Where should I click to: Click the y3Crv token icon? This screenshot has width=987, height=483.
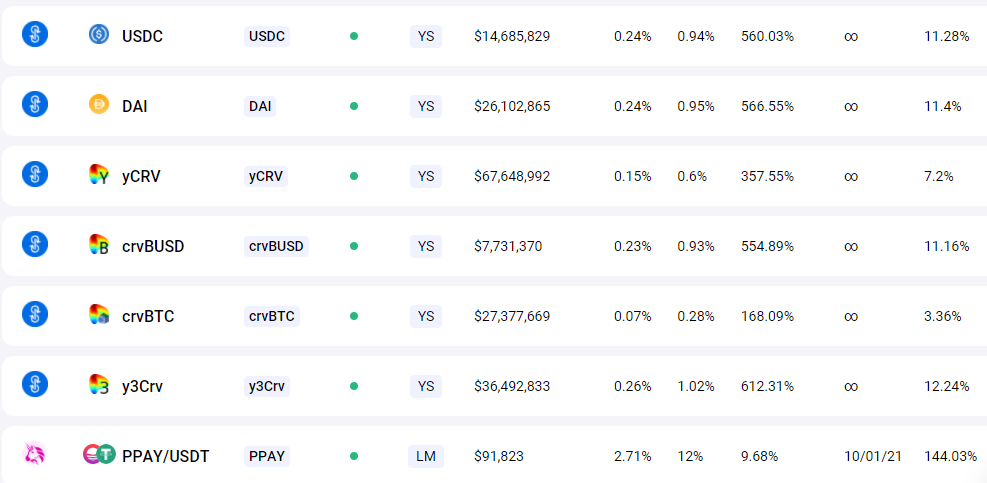click(x=99, y=386)
